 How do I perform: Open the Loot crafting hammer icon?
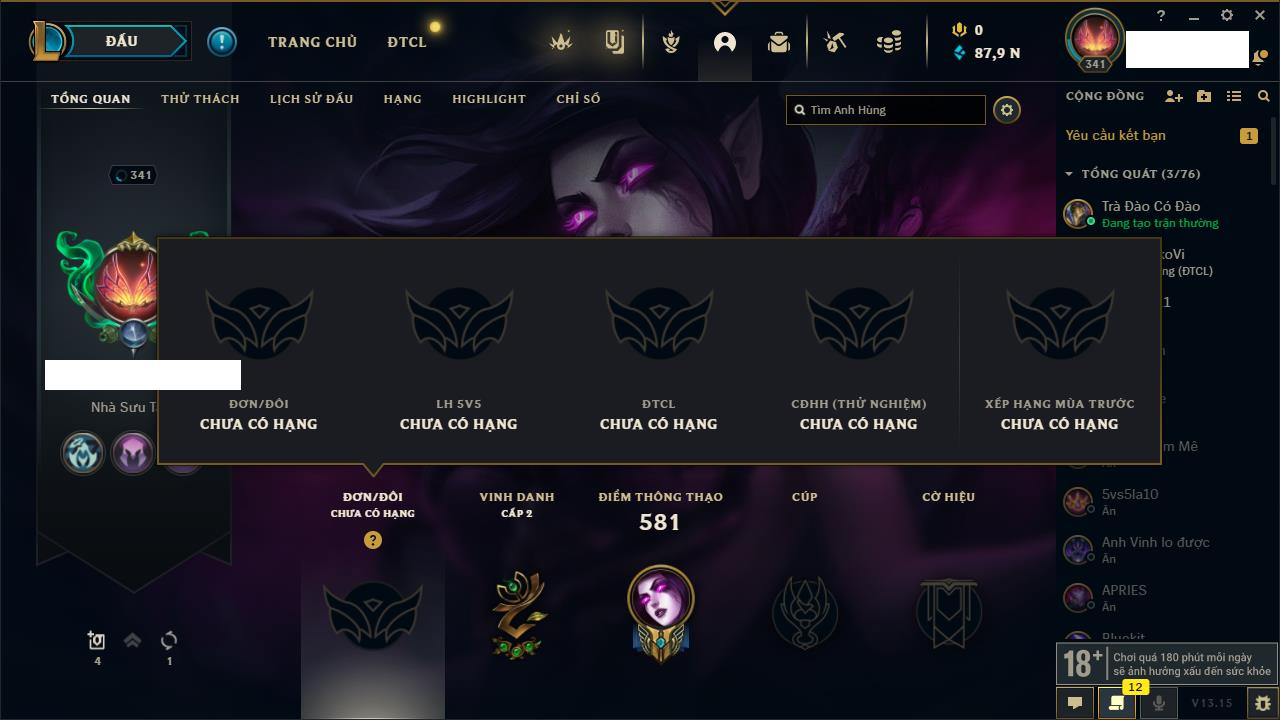[834, 42]
